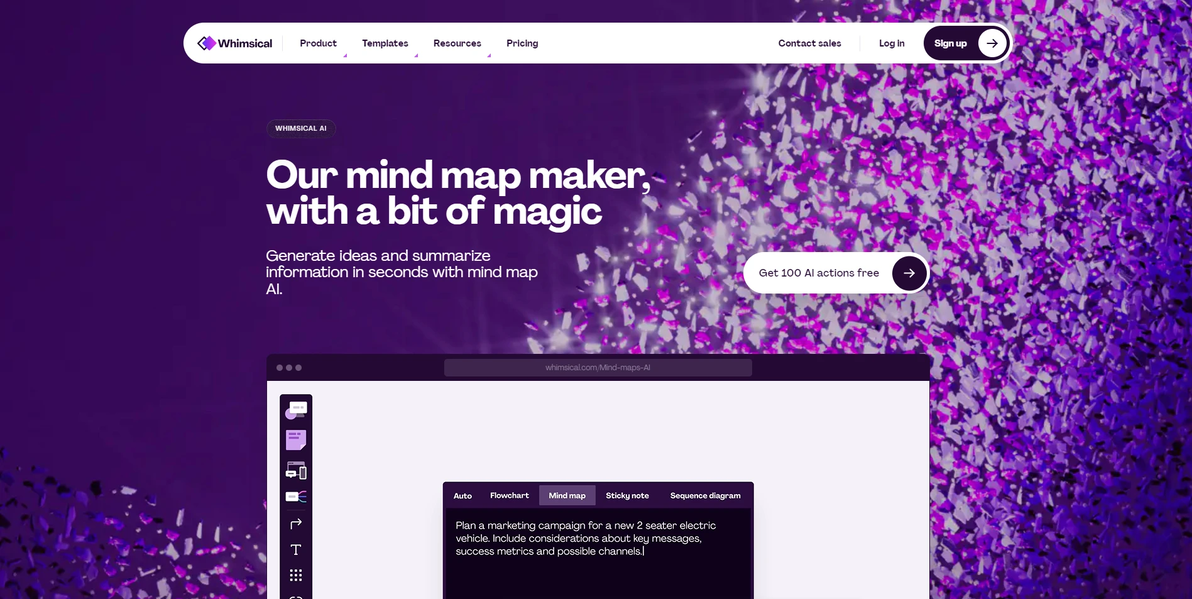Image resolution: width=1192 pixels, height=599 pixels.
Task: Open the Pricing page
Action: pos(522,43)
